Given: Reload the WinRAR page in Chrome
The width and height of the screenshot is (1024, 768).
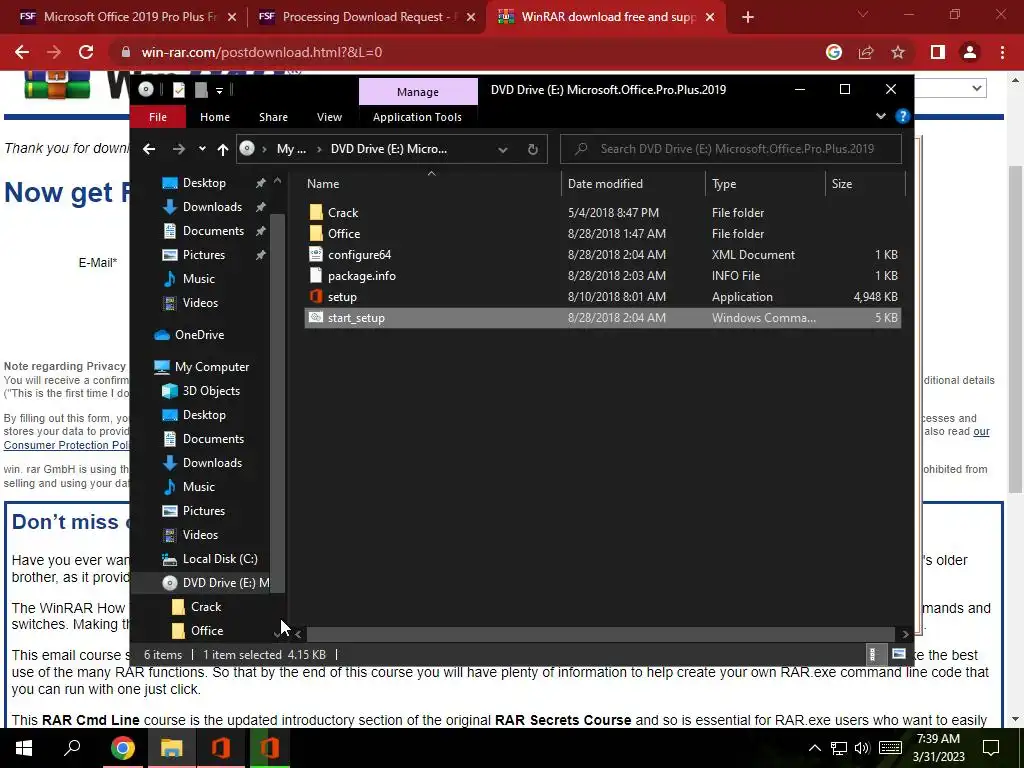Looking at the screenshot, I should [86, 52].
